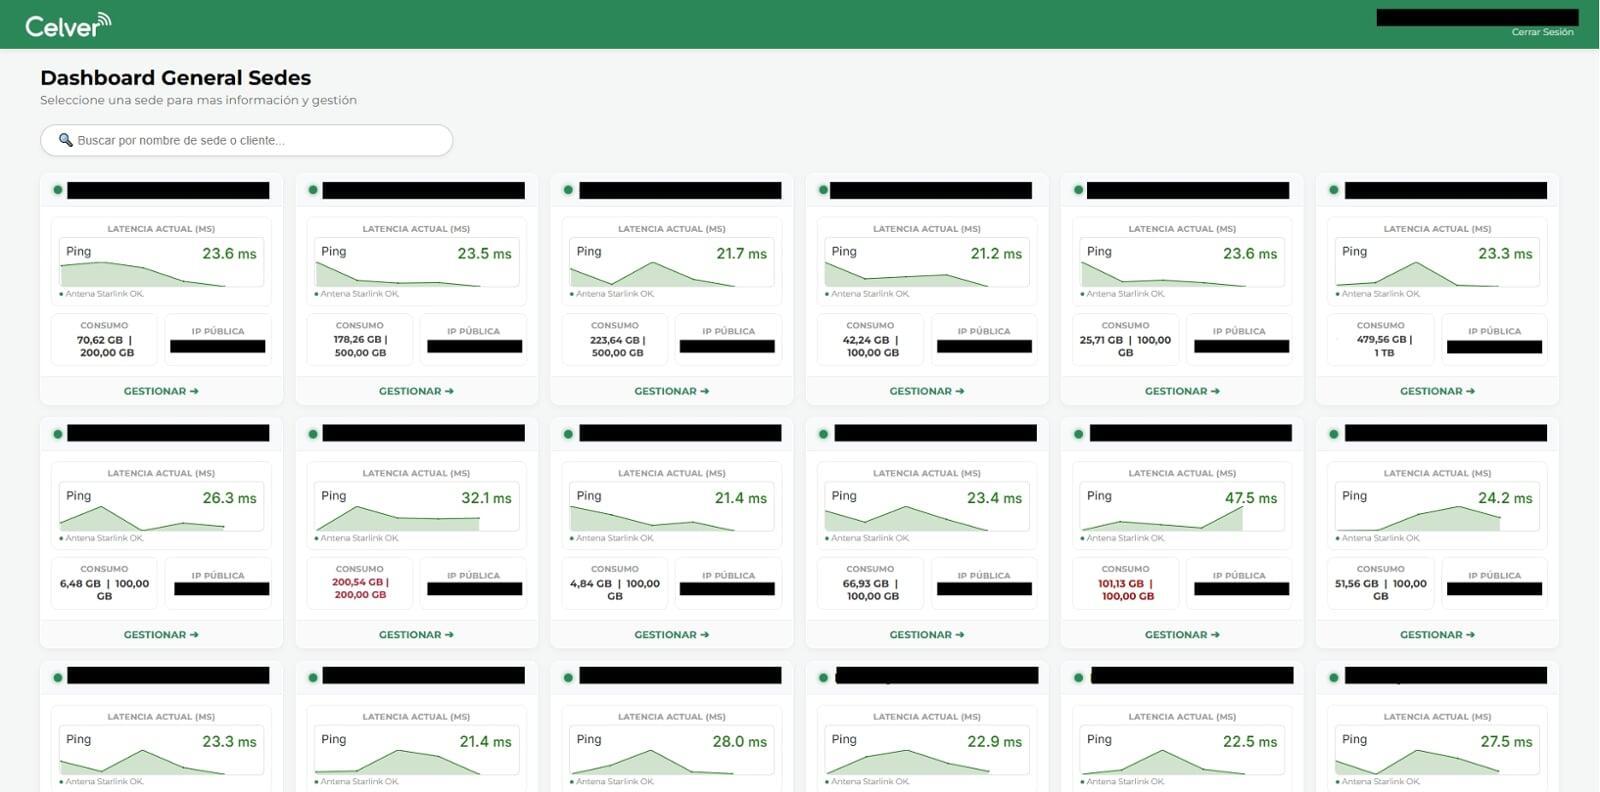This screenshot has width=1600, height=792.
Task: Open Gestionar on the 21.2 ms ping card
Action: (x=927, y=391)
